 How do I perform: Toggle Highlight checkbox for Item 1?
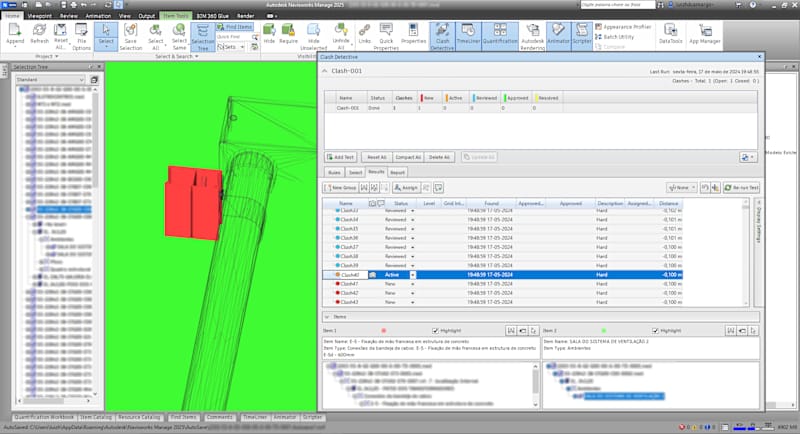click(x=435, y=331)
